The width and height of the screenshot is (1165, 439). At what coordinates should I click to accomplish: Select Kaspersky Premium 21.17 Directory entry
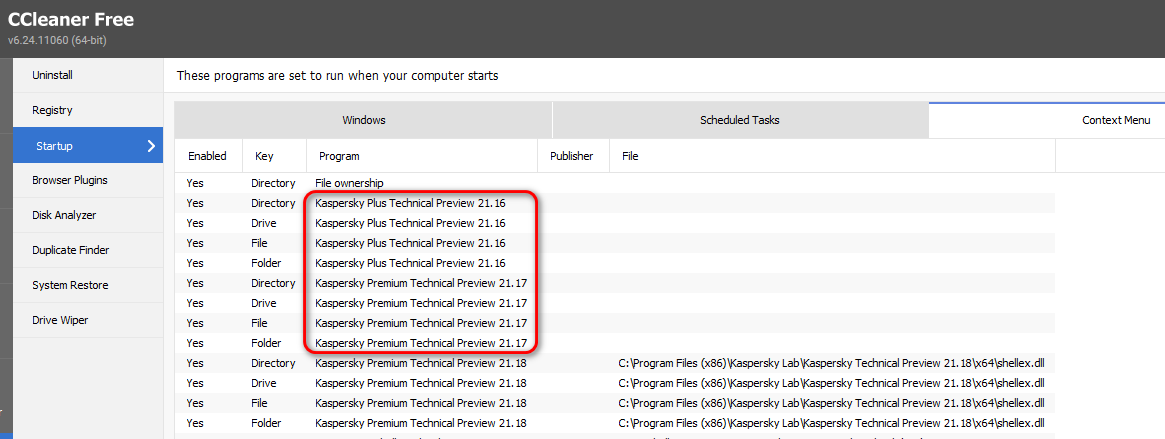[614, 283]
